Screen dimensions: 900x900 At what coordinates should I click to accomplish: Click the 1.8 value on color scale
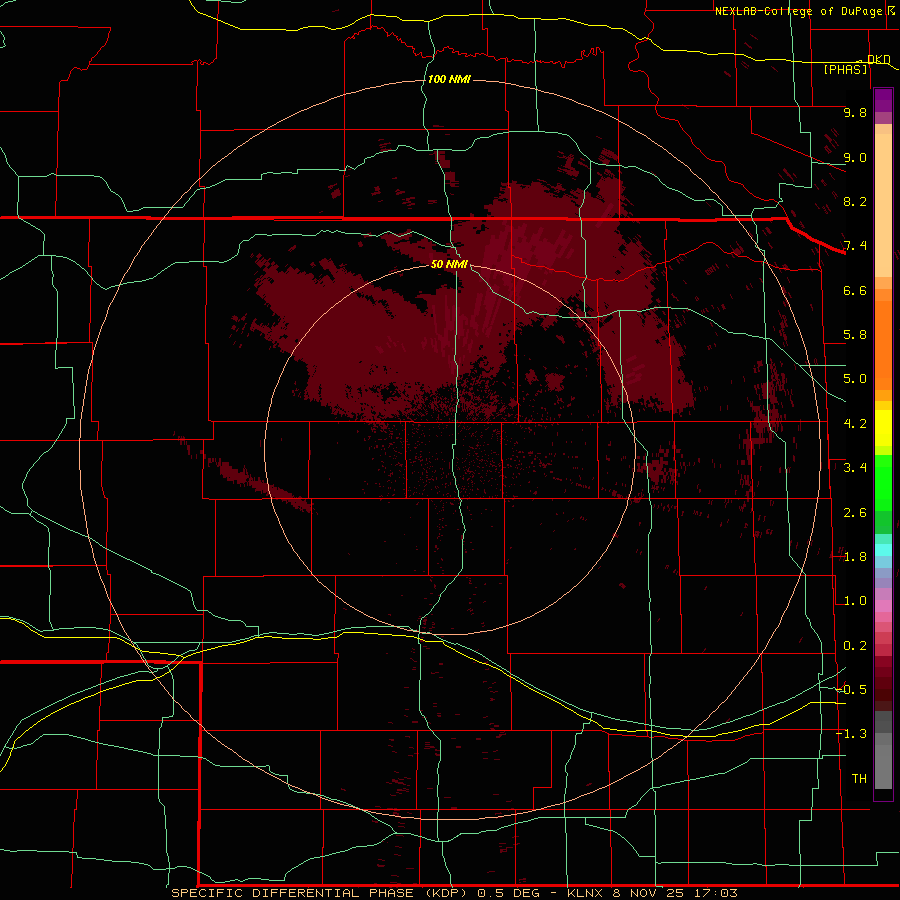[x=855, y=557]
